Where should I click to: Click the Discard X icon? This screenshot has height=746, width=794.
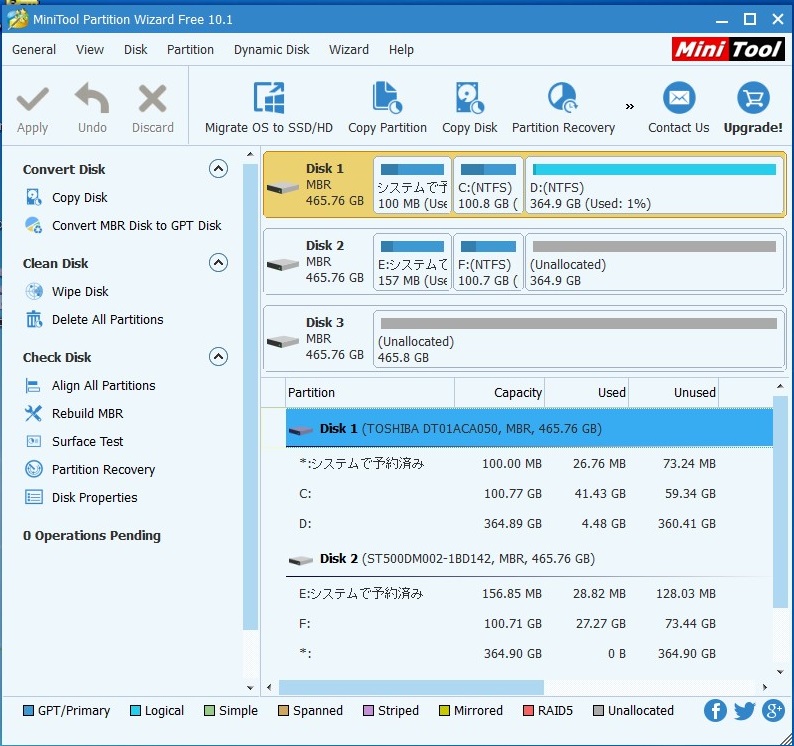(152, 98)
